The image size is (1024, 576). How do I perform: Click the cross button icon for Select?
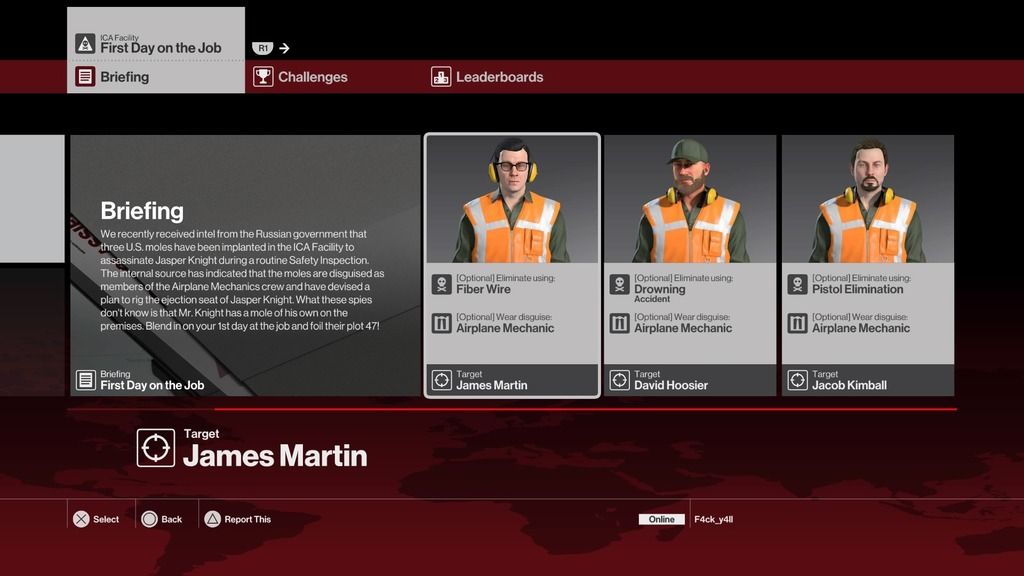click(81, 519)
